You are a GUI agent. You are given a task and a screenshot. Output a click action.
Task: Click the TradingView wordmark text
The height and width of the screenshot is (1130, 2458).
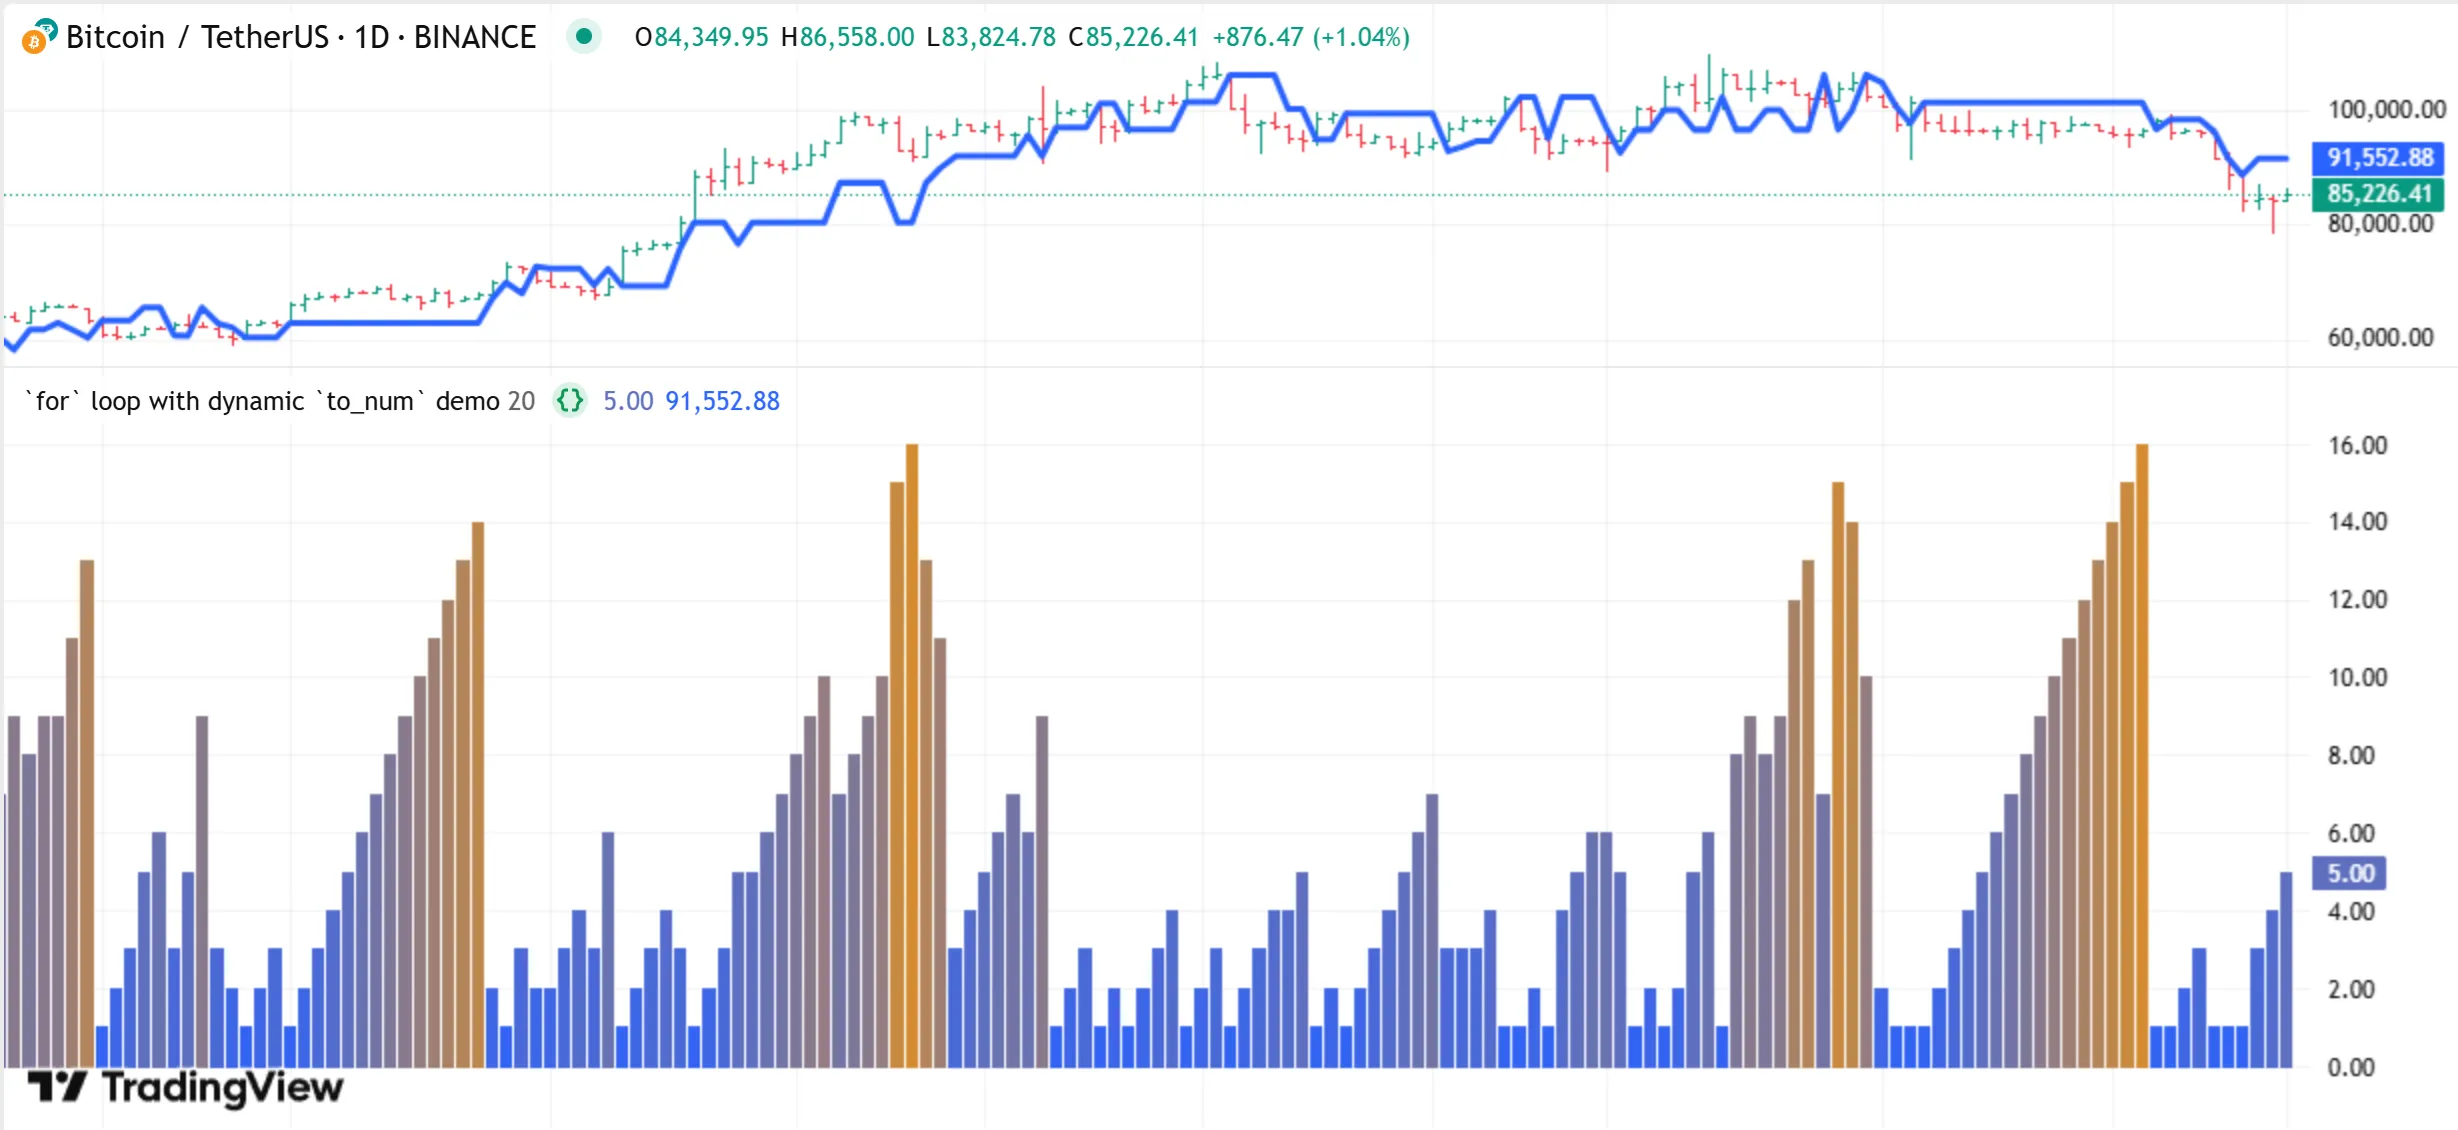coord(222,1087)
